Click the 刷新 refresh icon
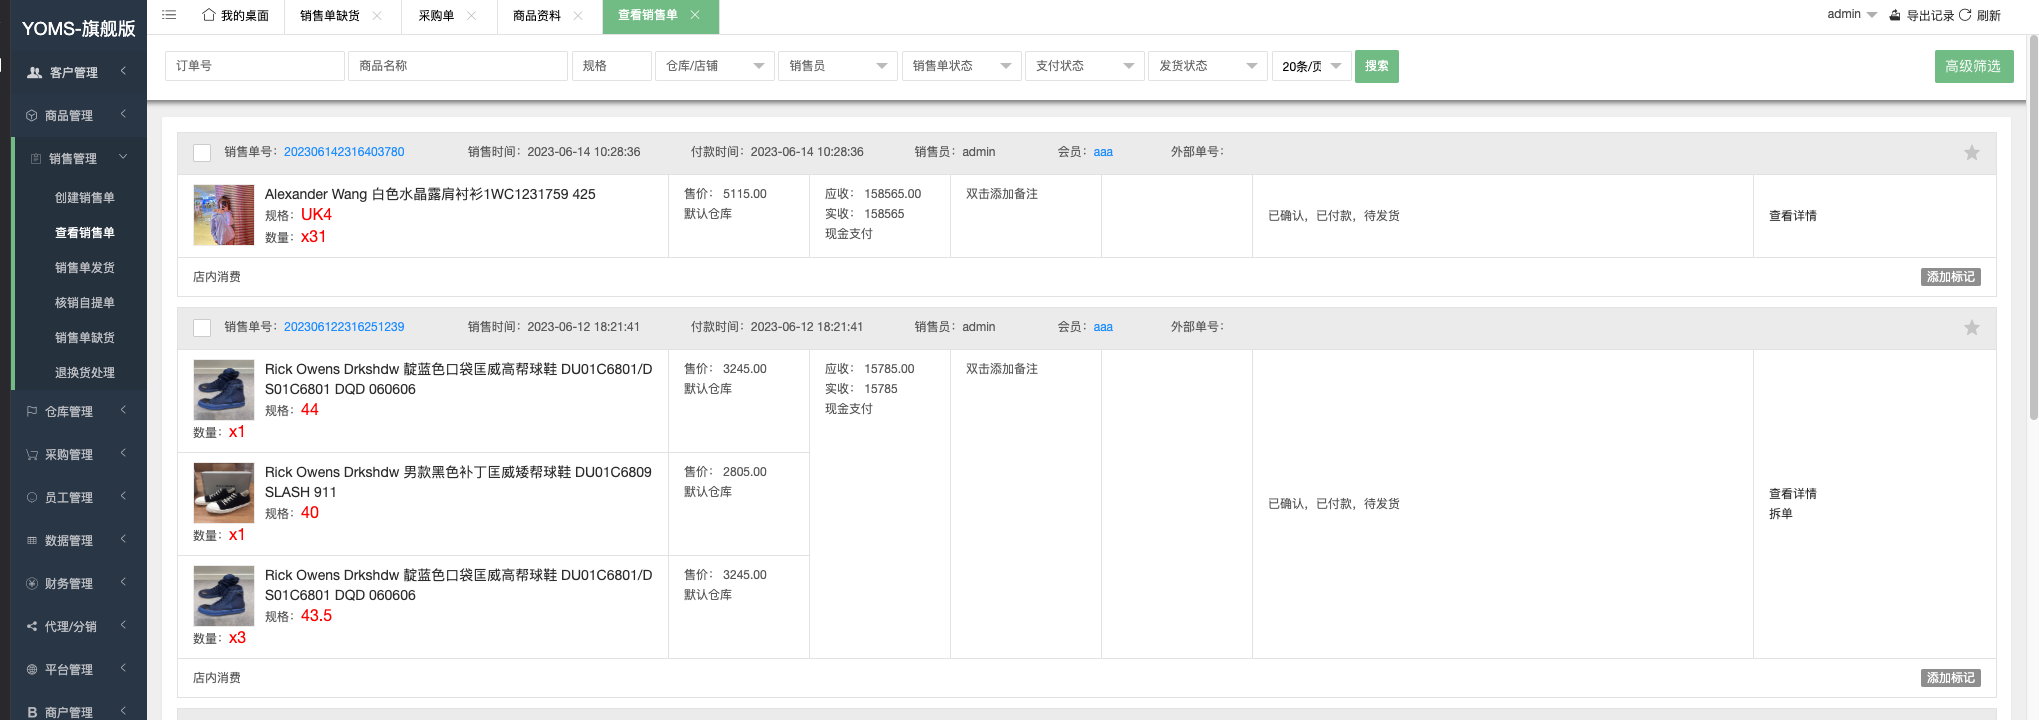The image size is (2039, 720). click(x=1965, y=15)
